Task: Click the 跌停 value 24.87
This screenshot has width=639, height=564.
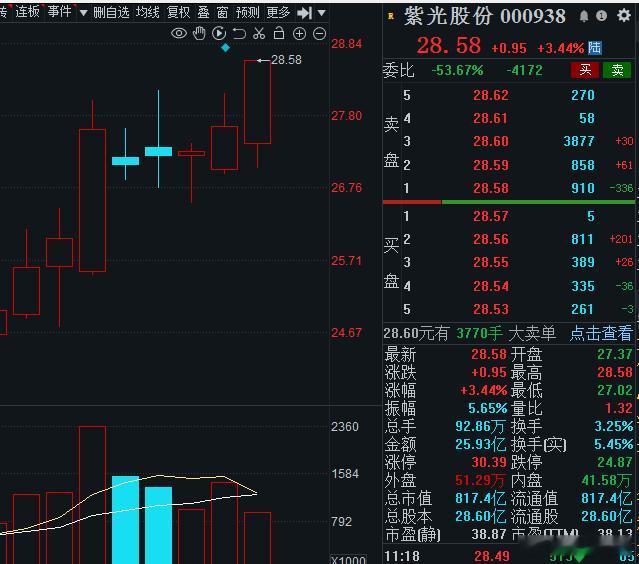Action: click(614, 462)
